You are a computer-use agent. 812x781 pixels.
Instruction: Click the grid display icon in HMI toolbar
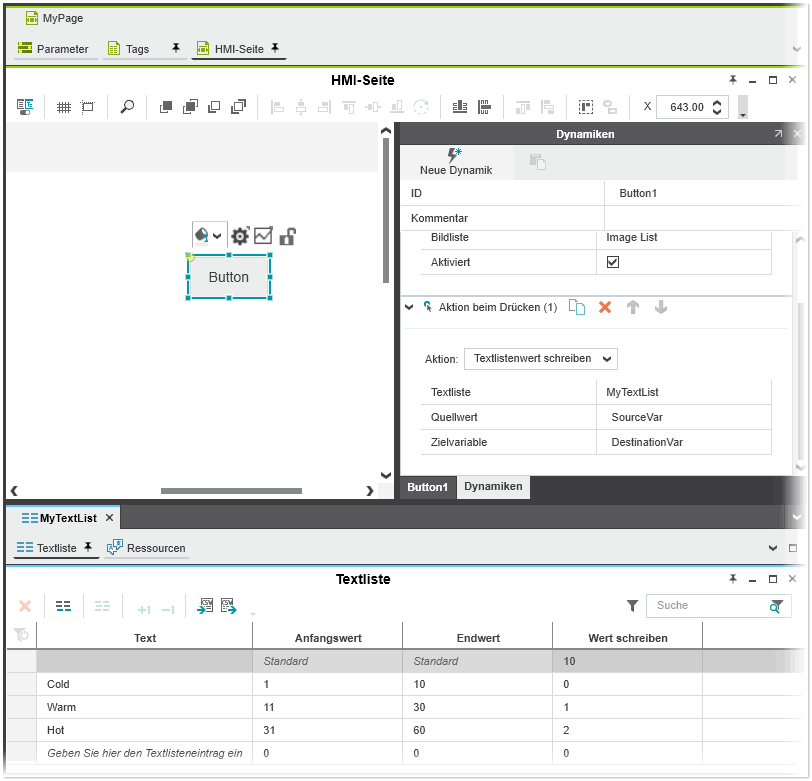[64, 107]
